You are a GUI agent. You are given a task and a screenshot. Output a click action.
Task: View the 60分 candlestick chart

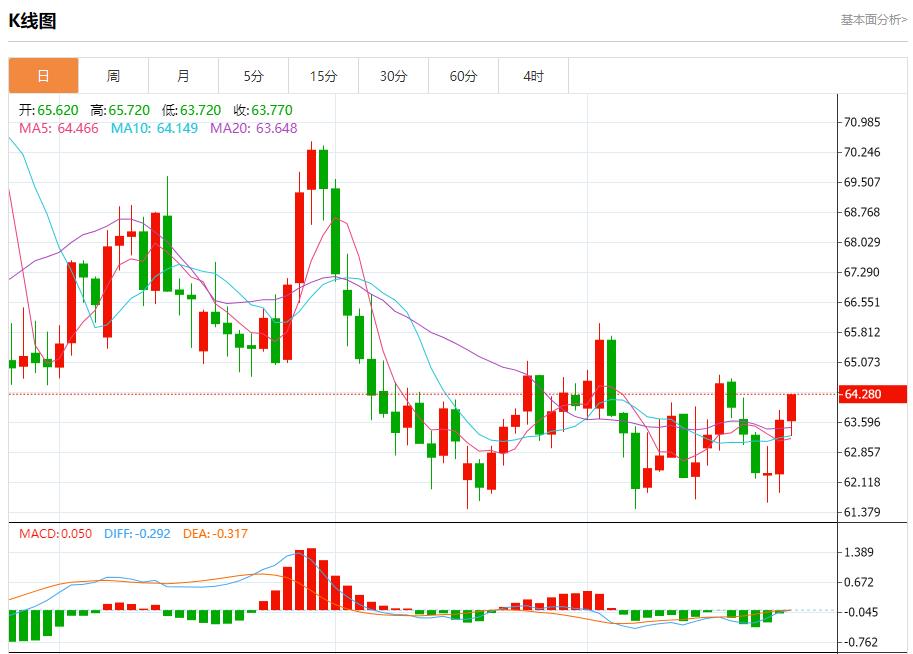point(463,75)
